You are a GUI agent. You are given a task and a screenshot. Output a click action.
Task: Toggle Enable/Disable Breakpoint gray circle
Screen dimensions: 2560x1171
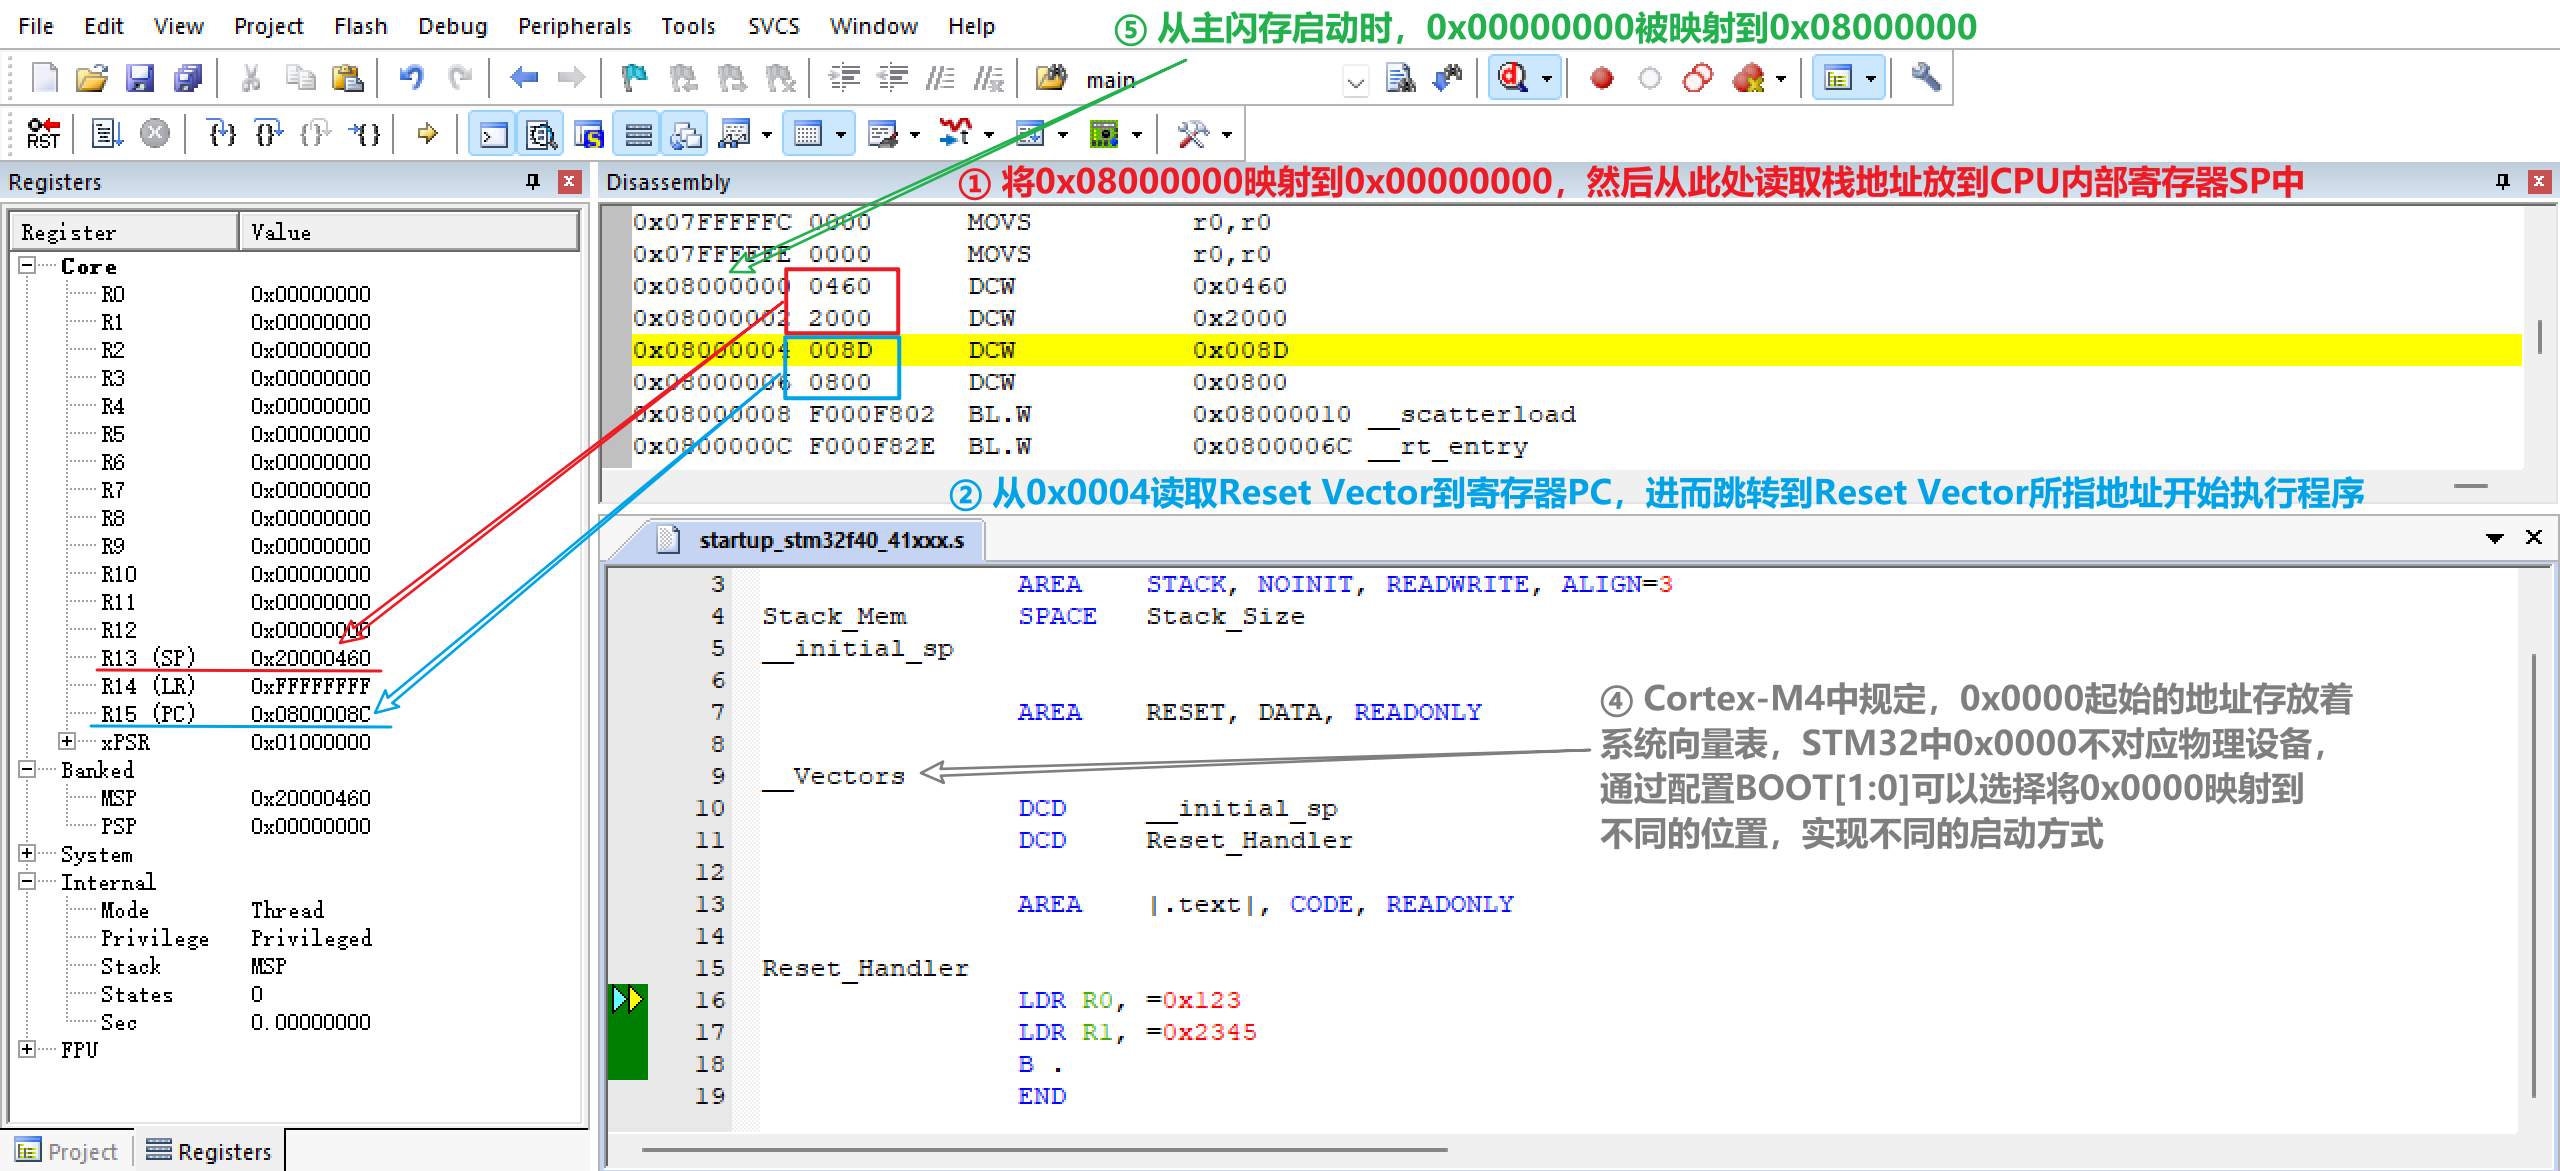click(x=1650, y=78)
